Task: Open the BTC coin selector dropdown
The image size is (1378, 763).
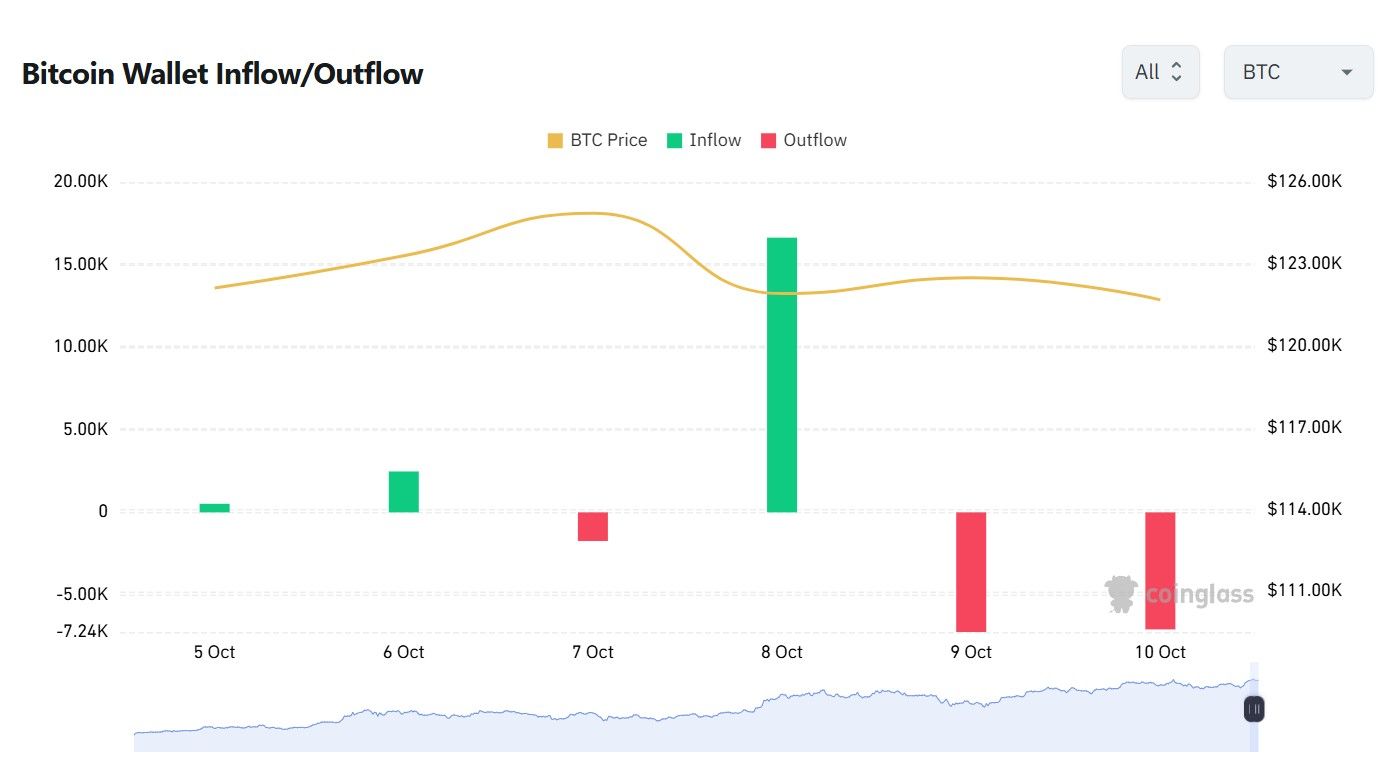Action: tap(1298, 72)
